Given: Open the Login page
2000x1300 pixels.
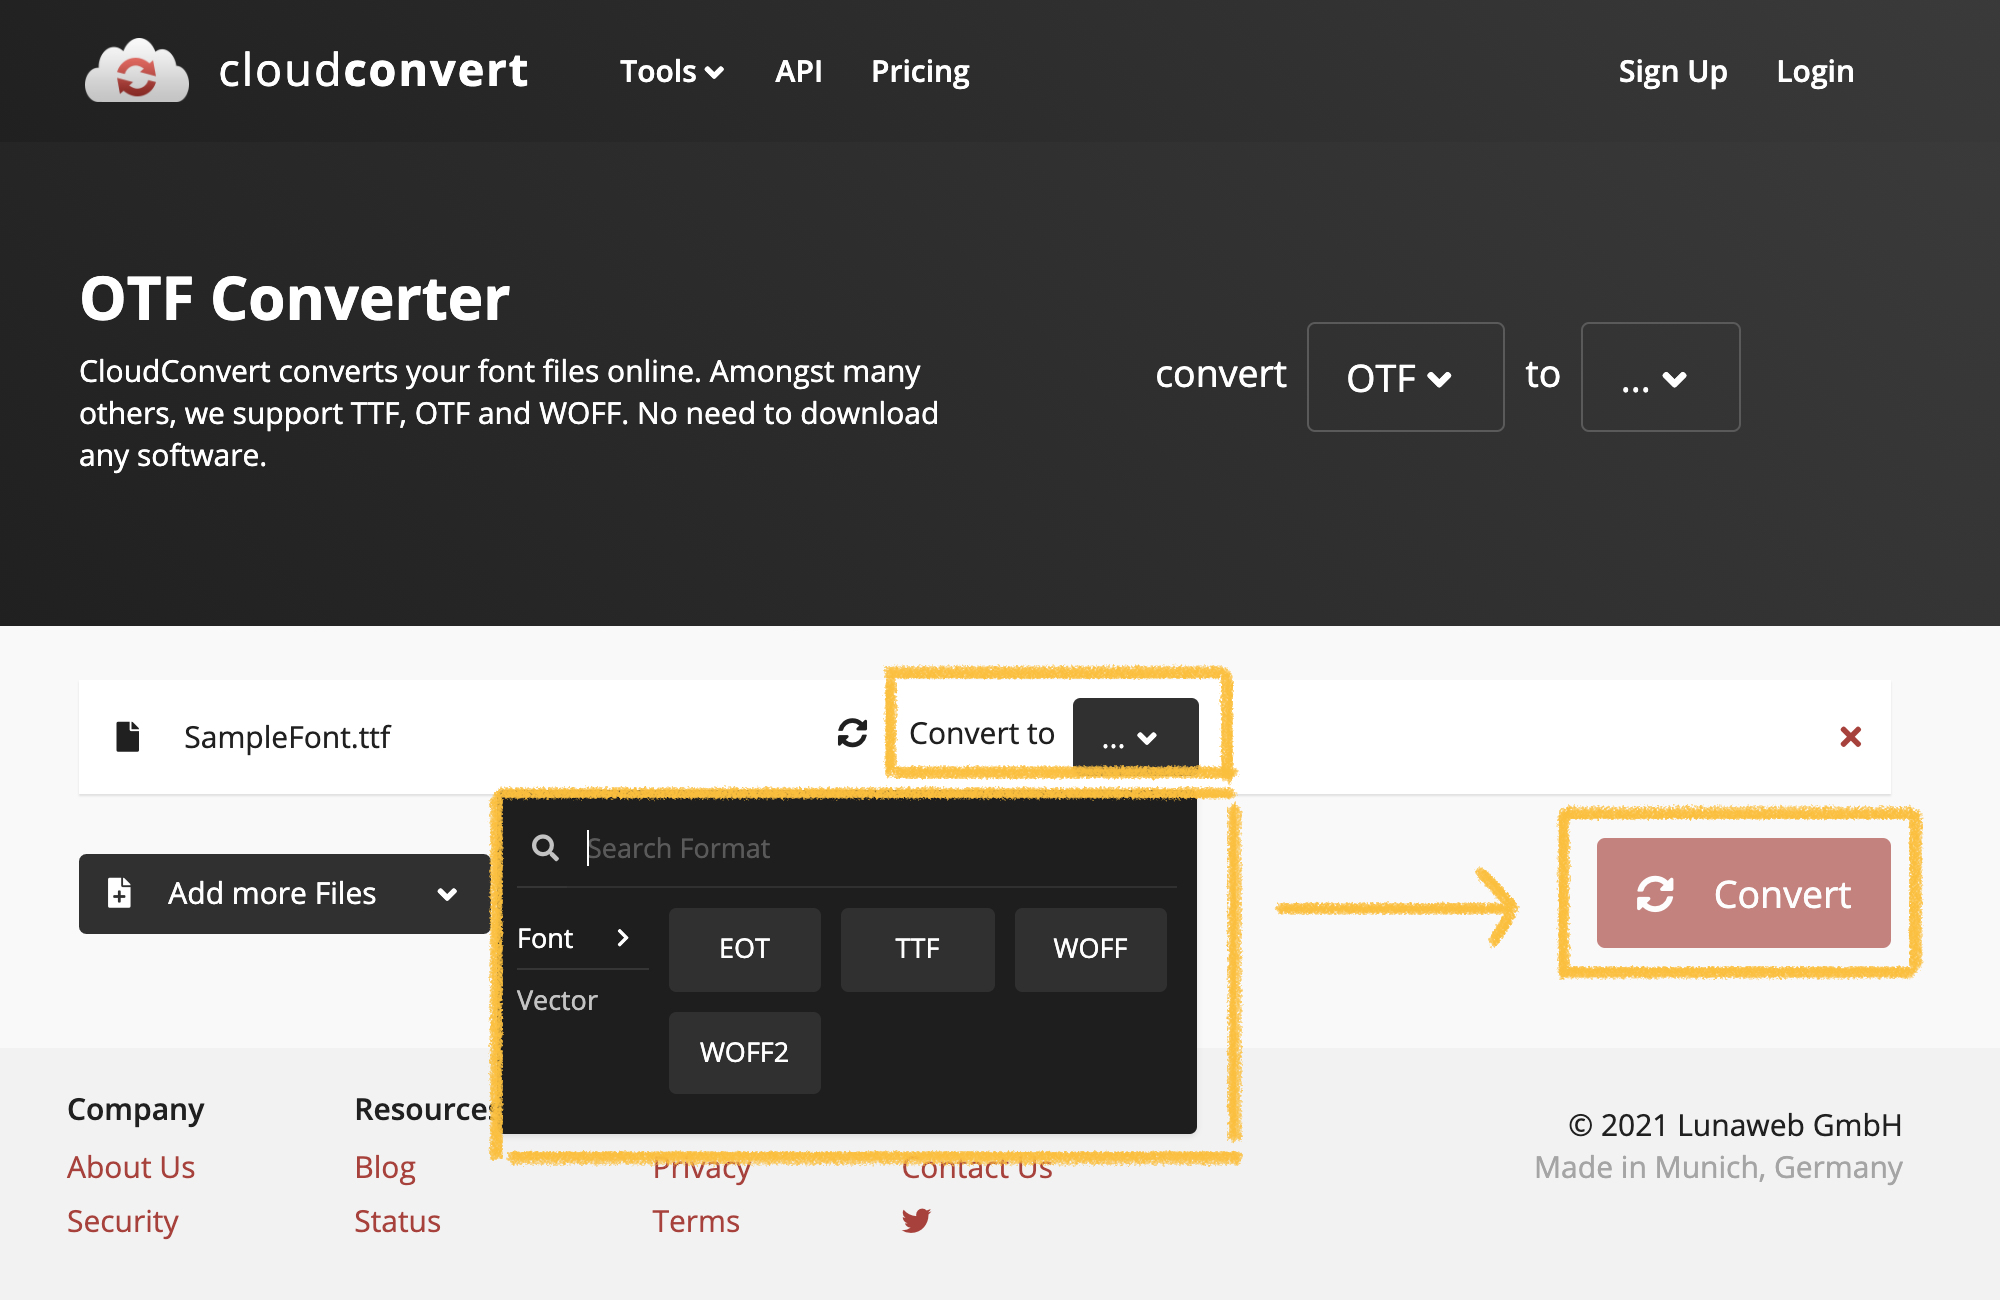Looking at the screenshot, I should [1815, 71].
